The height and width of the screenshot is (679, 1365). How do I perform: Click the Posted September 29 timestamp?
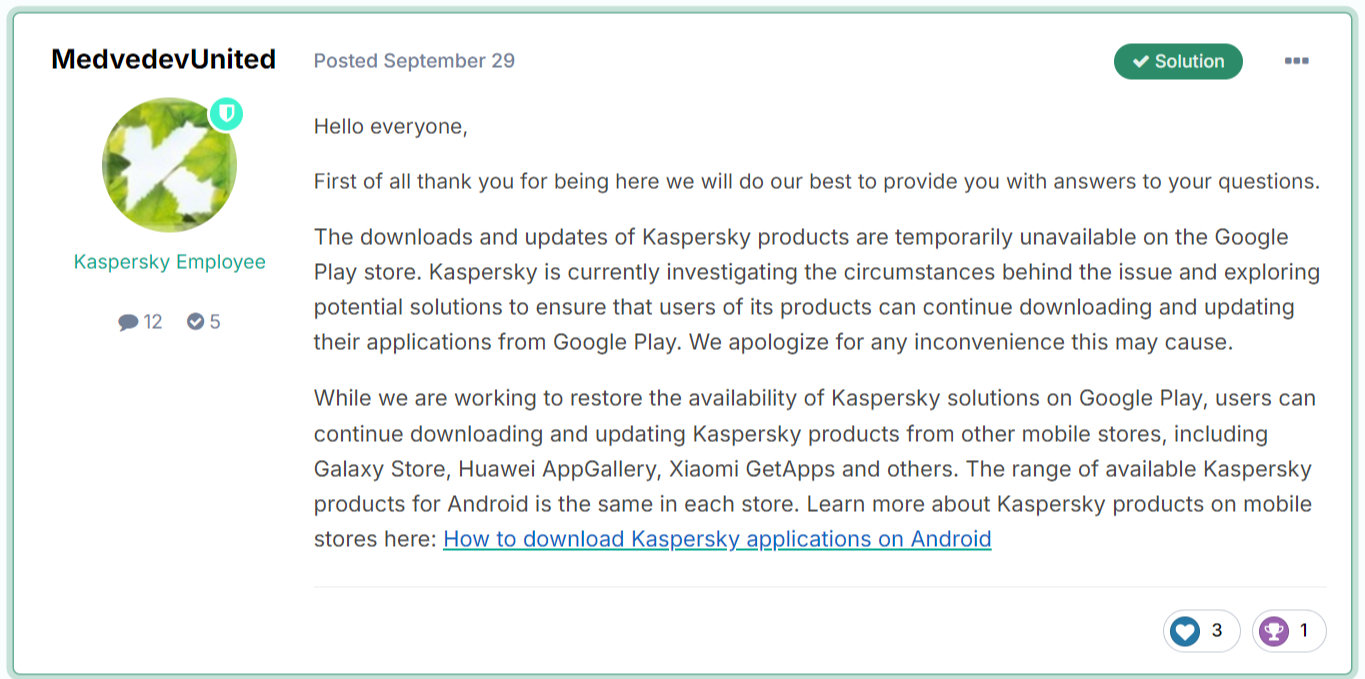414,61
